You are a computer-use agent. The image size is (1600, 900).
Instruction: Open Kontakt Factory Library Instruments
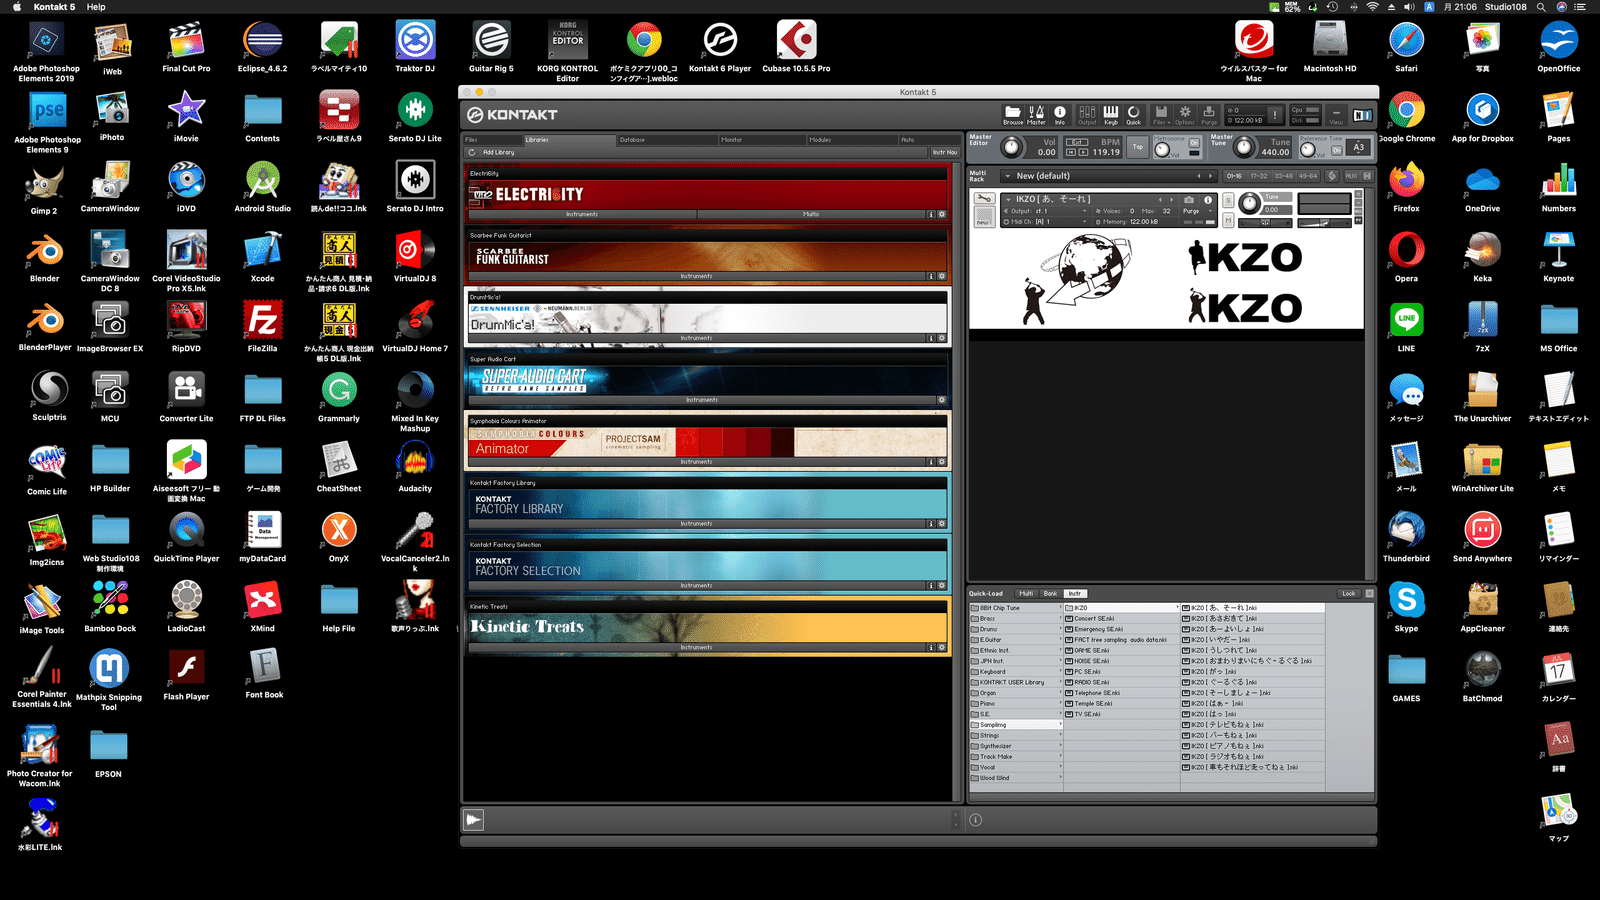pos(697,523)
